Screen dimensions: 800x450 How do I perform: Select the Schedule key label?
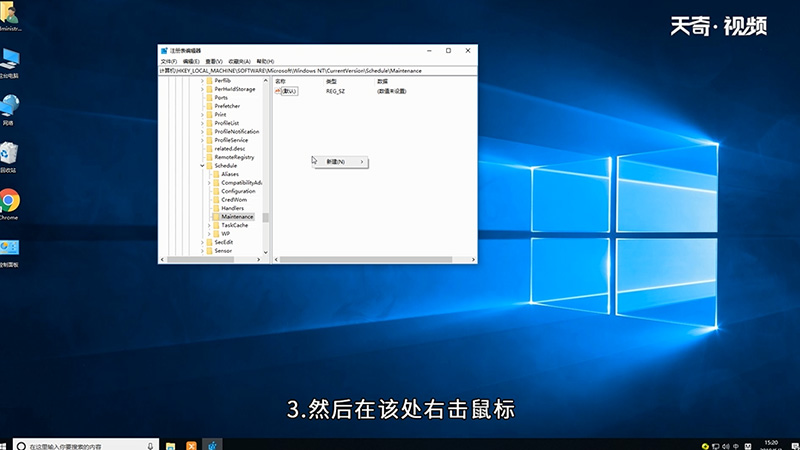tap(226, 166)
